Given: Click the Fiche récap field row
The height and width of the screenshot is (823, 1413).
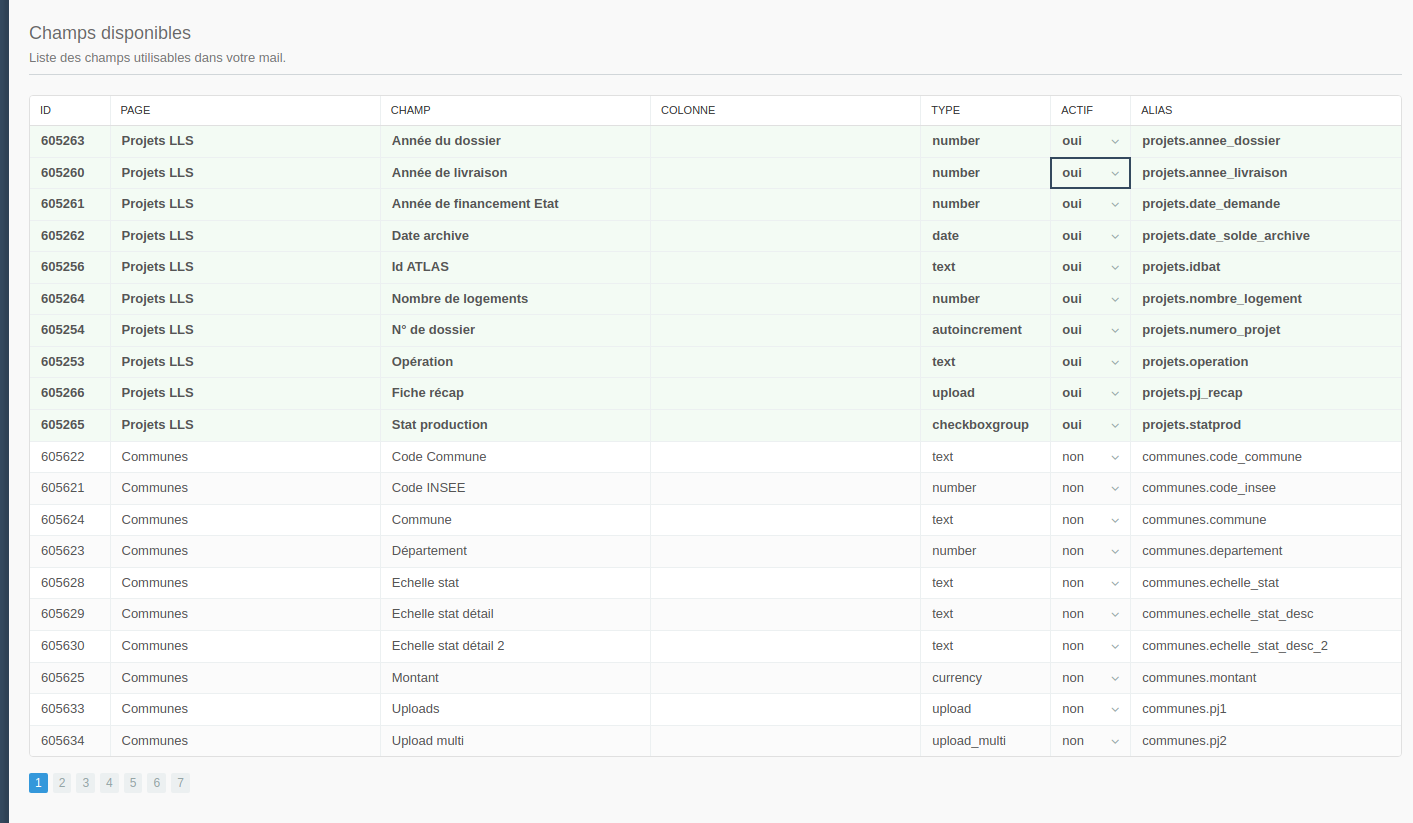Looking at the screenshot, I should tap(427, 393).
